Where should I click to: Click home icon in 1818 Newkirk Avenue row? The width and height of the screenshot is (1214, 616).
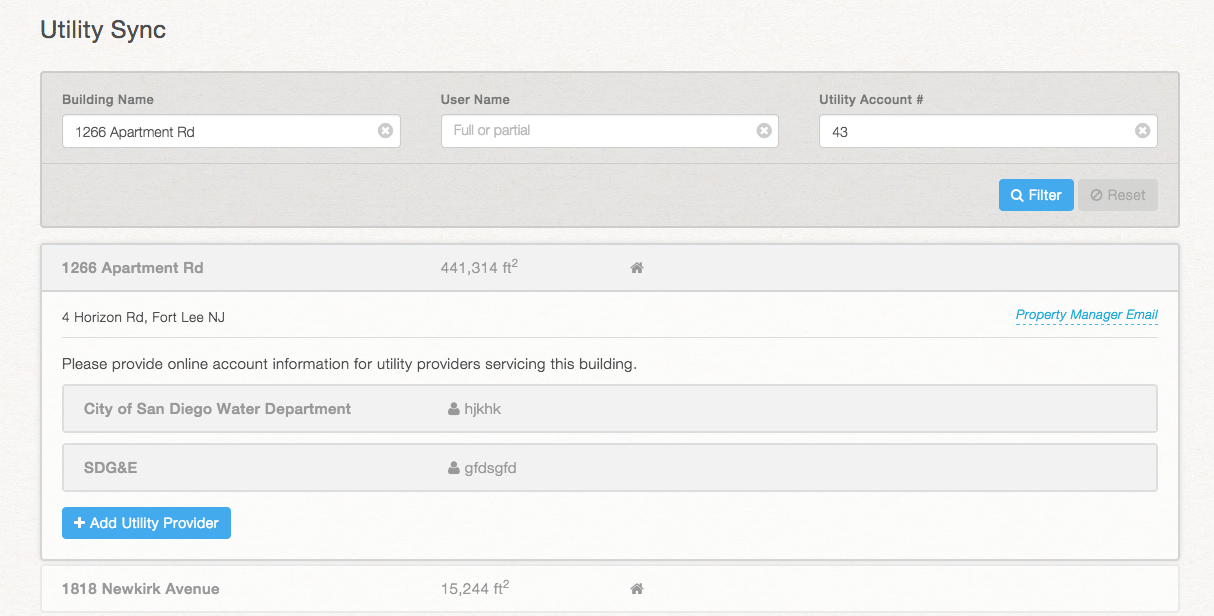click(636, 589)
